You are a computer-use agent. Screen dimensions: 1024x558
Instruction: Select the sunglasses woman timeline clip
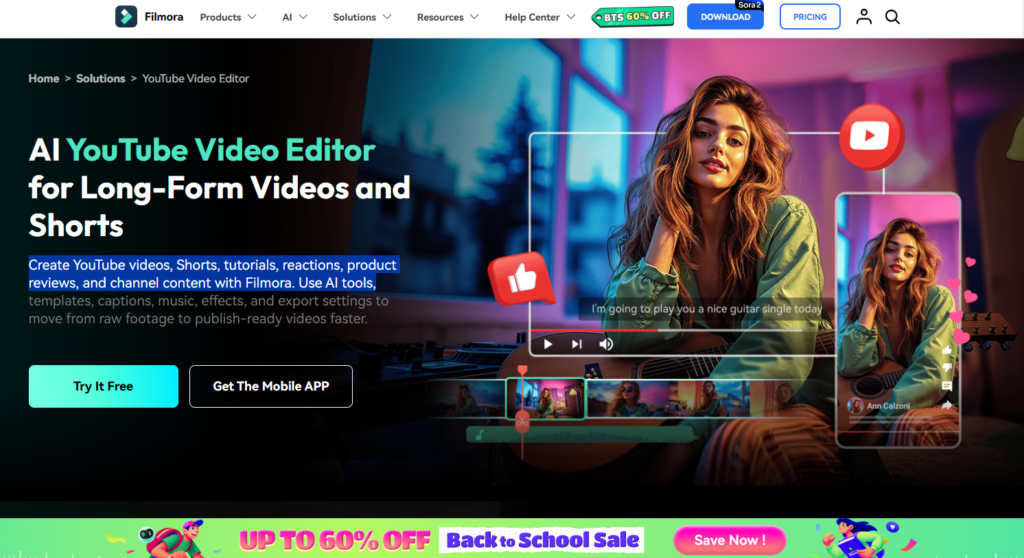click(628, 399)
